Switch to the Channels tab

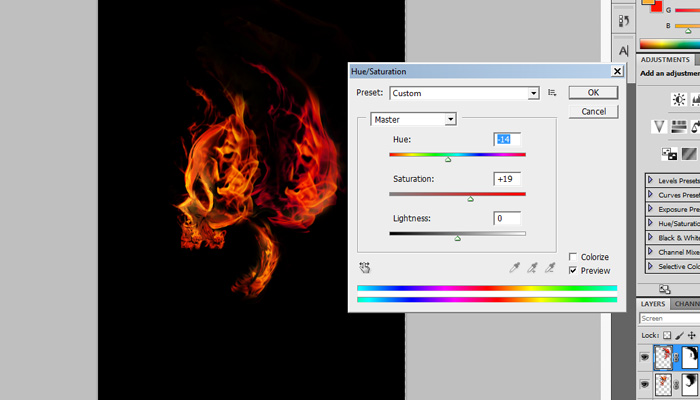tap(686, 304)
